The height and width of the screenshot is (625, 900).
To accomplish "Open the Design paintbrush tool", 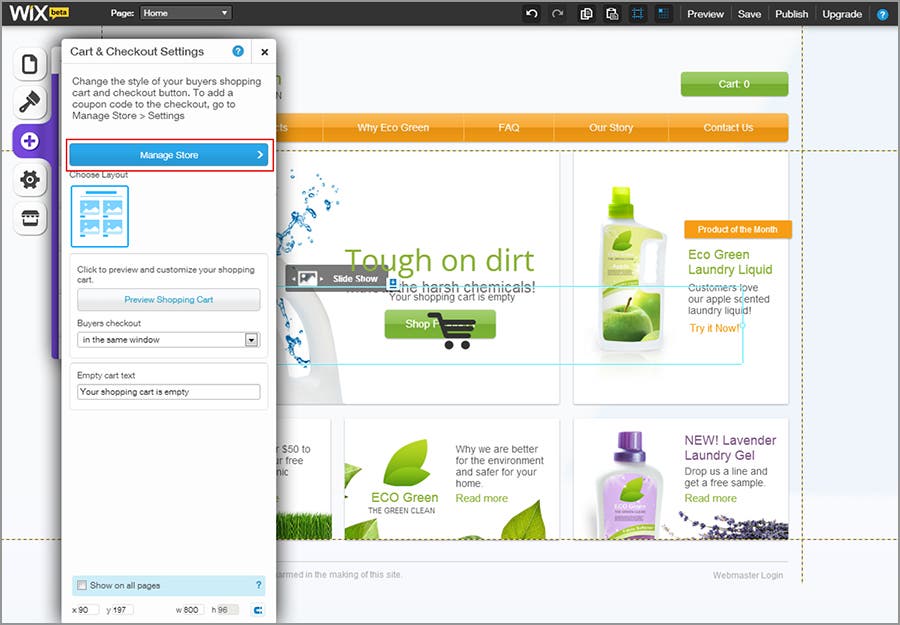I will click(29, 103).
